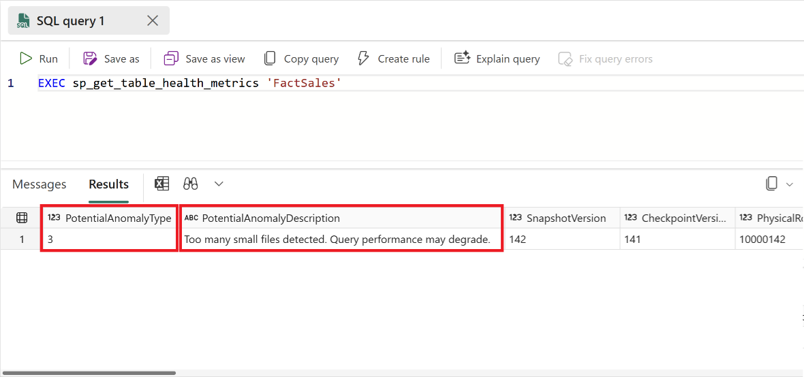Viewport: 804px width, 377px height.
Task: Copy the query text
Action: click(301, 59)
